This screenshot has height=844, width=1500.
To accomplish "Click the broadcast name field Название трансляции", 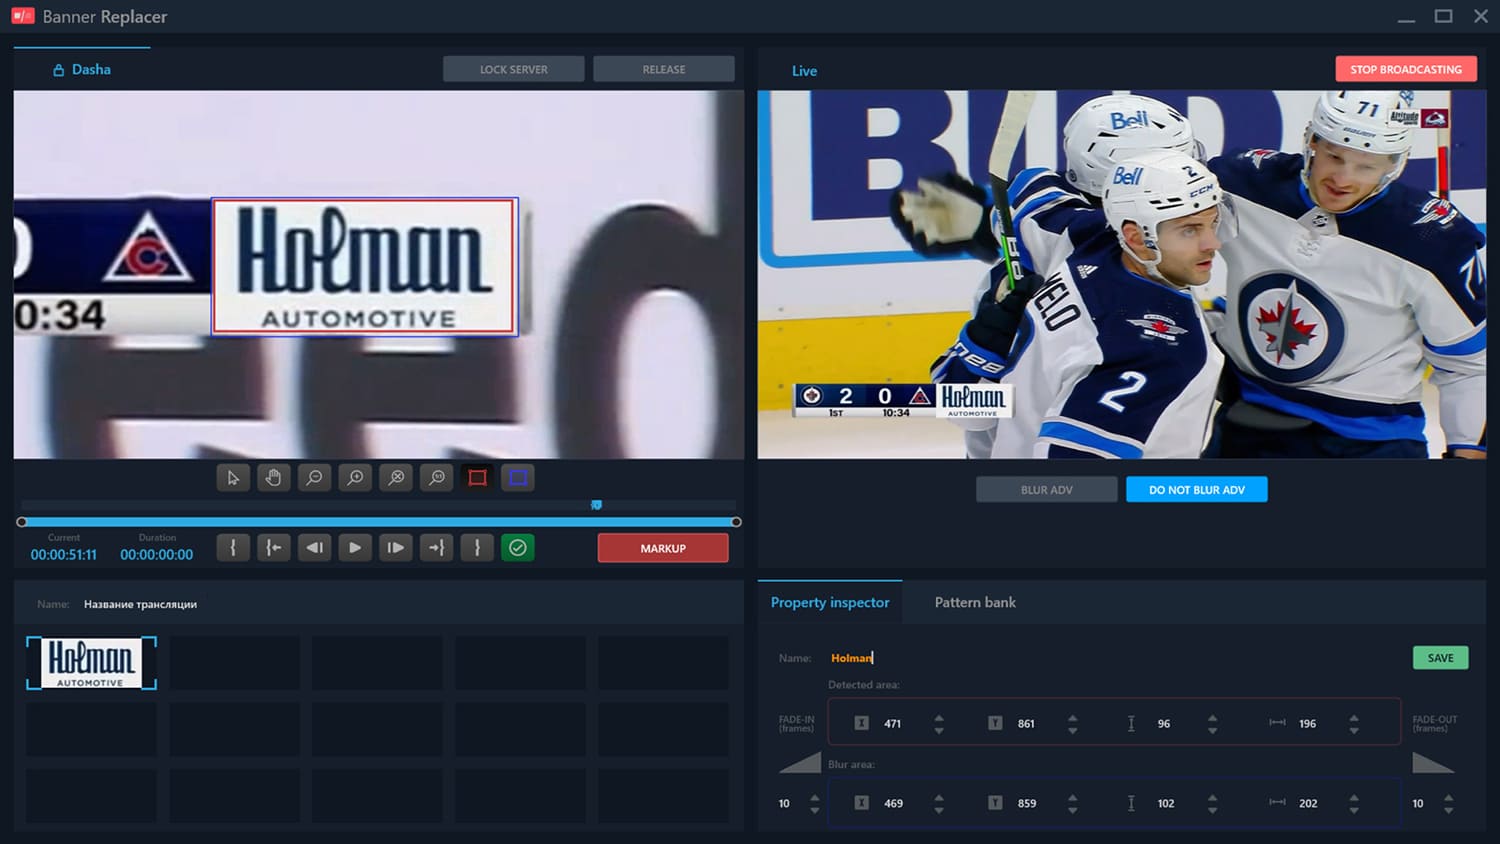I will pyautogui.click(x=140, y=604).
